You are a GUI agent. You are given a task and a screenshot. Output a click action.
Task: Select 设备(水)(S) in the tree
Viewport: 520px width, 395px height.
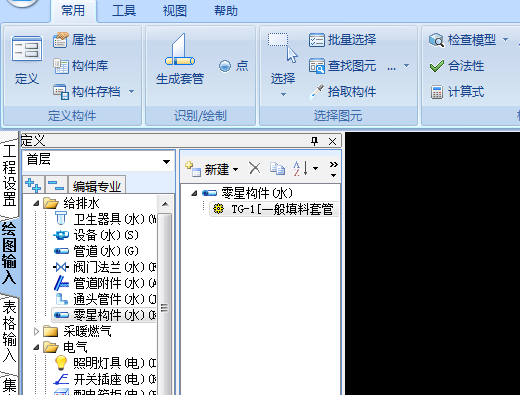point(96,235)
